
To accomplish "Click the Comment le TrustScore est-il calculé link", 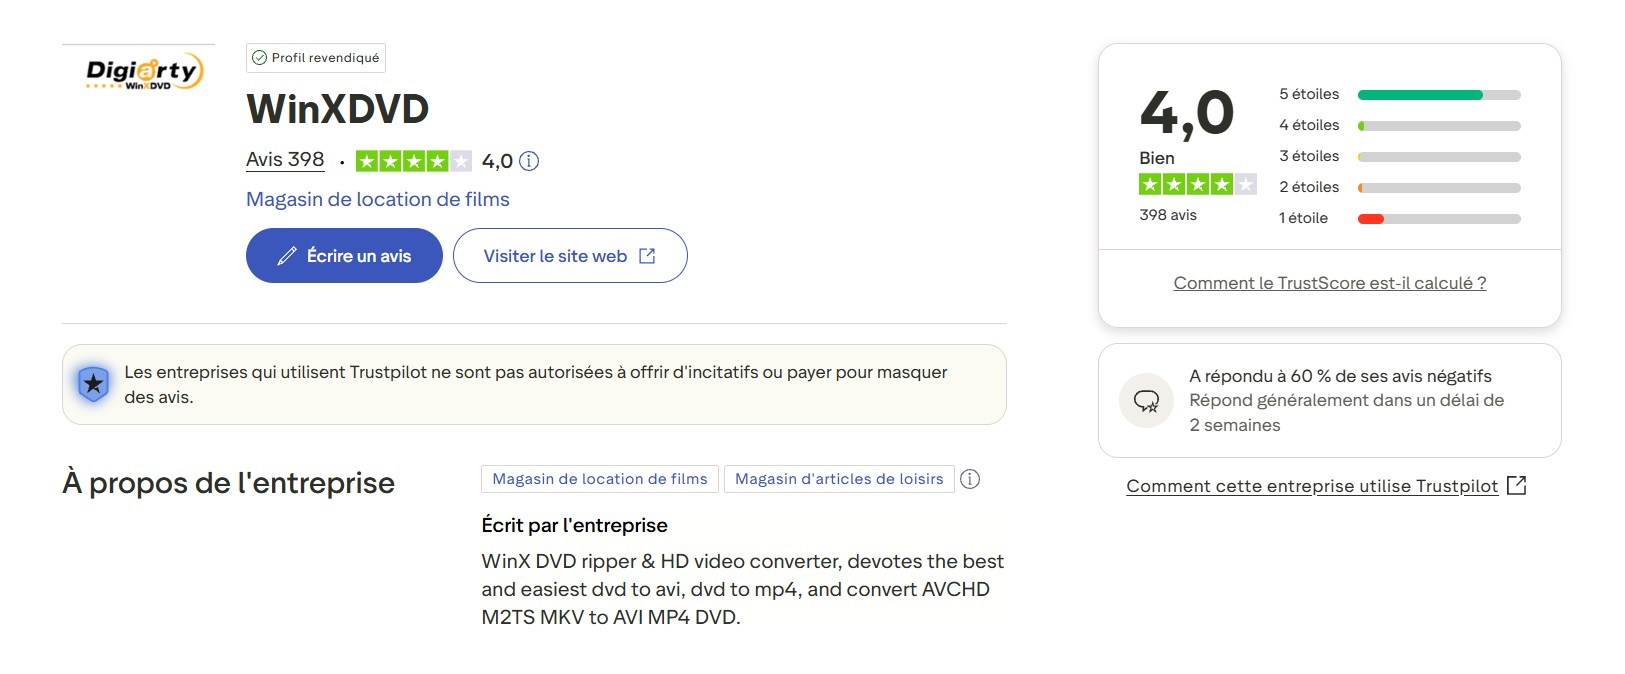I will pos(1328,283).
